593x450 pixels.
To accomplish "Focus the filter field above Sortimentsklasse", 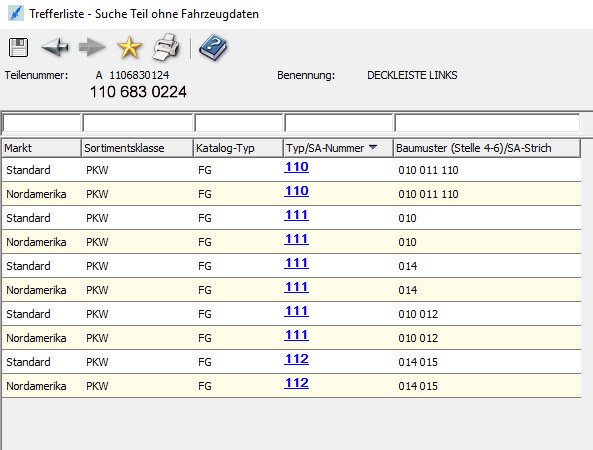I will tap(138, 123).
